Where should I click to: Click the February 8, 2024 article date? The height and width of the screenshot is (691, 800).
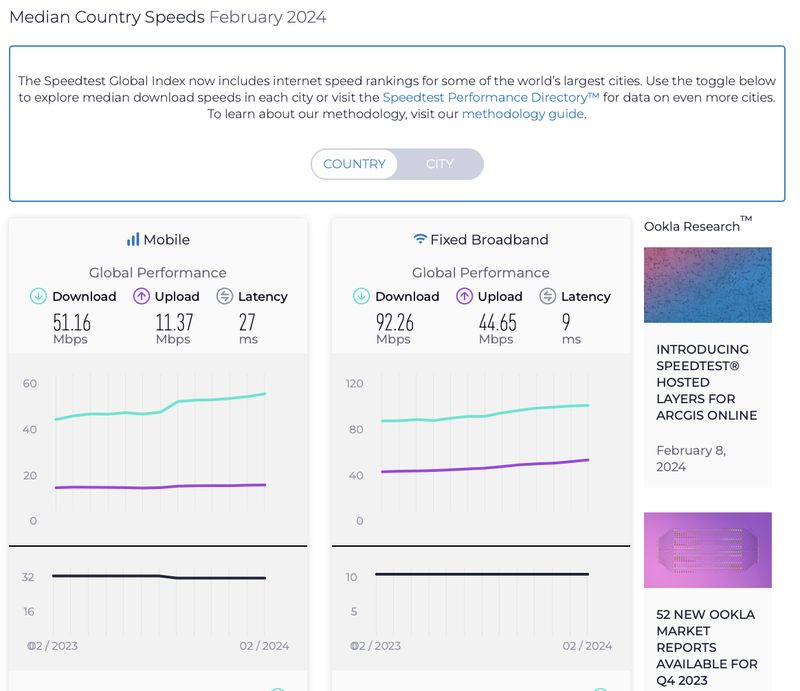click(x=691, y=458)
